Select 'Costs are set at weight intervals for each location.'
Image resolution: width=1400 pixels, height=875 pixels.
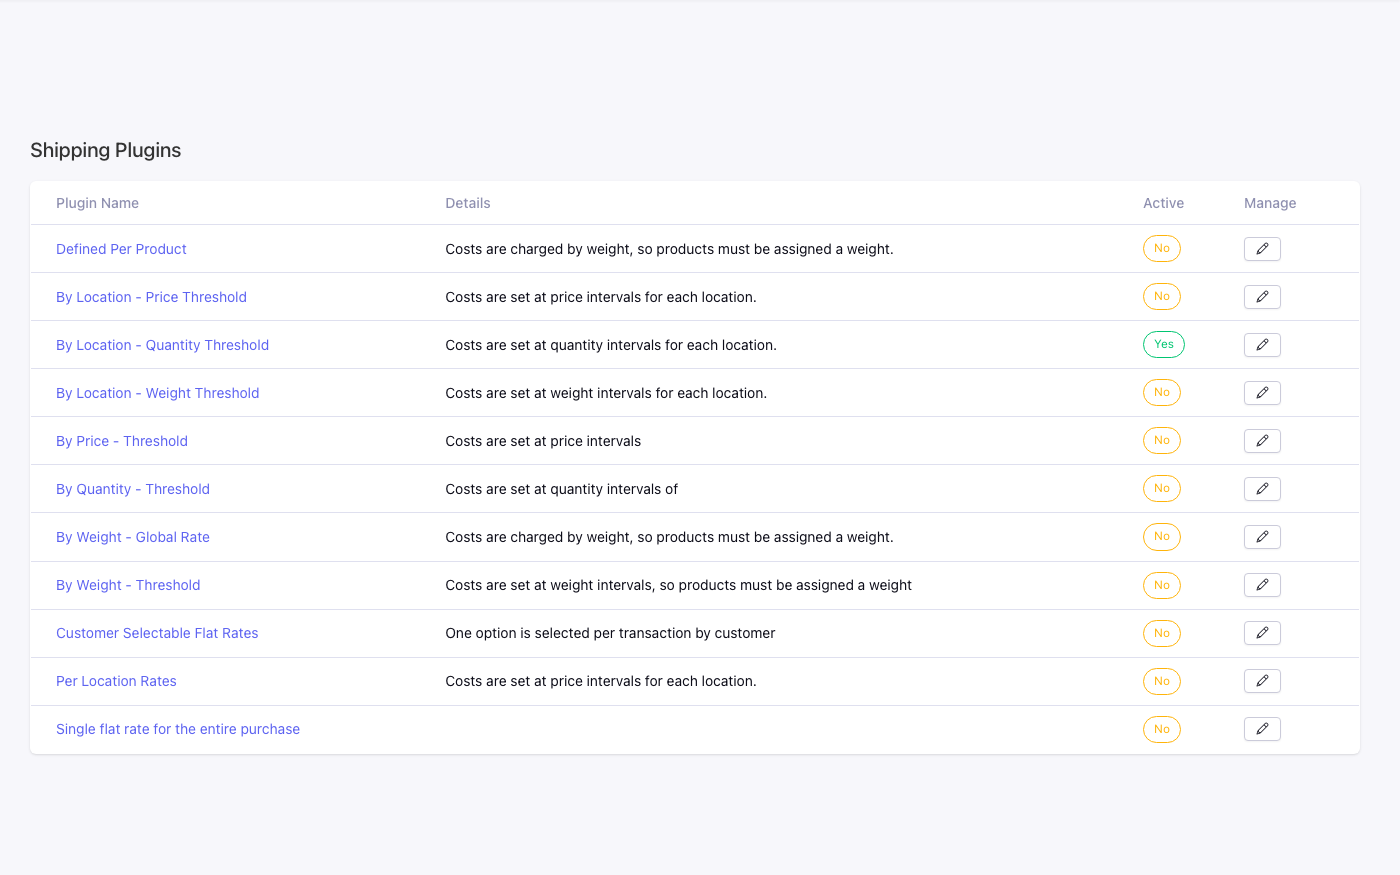[x=606, y=393]
